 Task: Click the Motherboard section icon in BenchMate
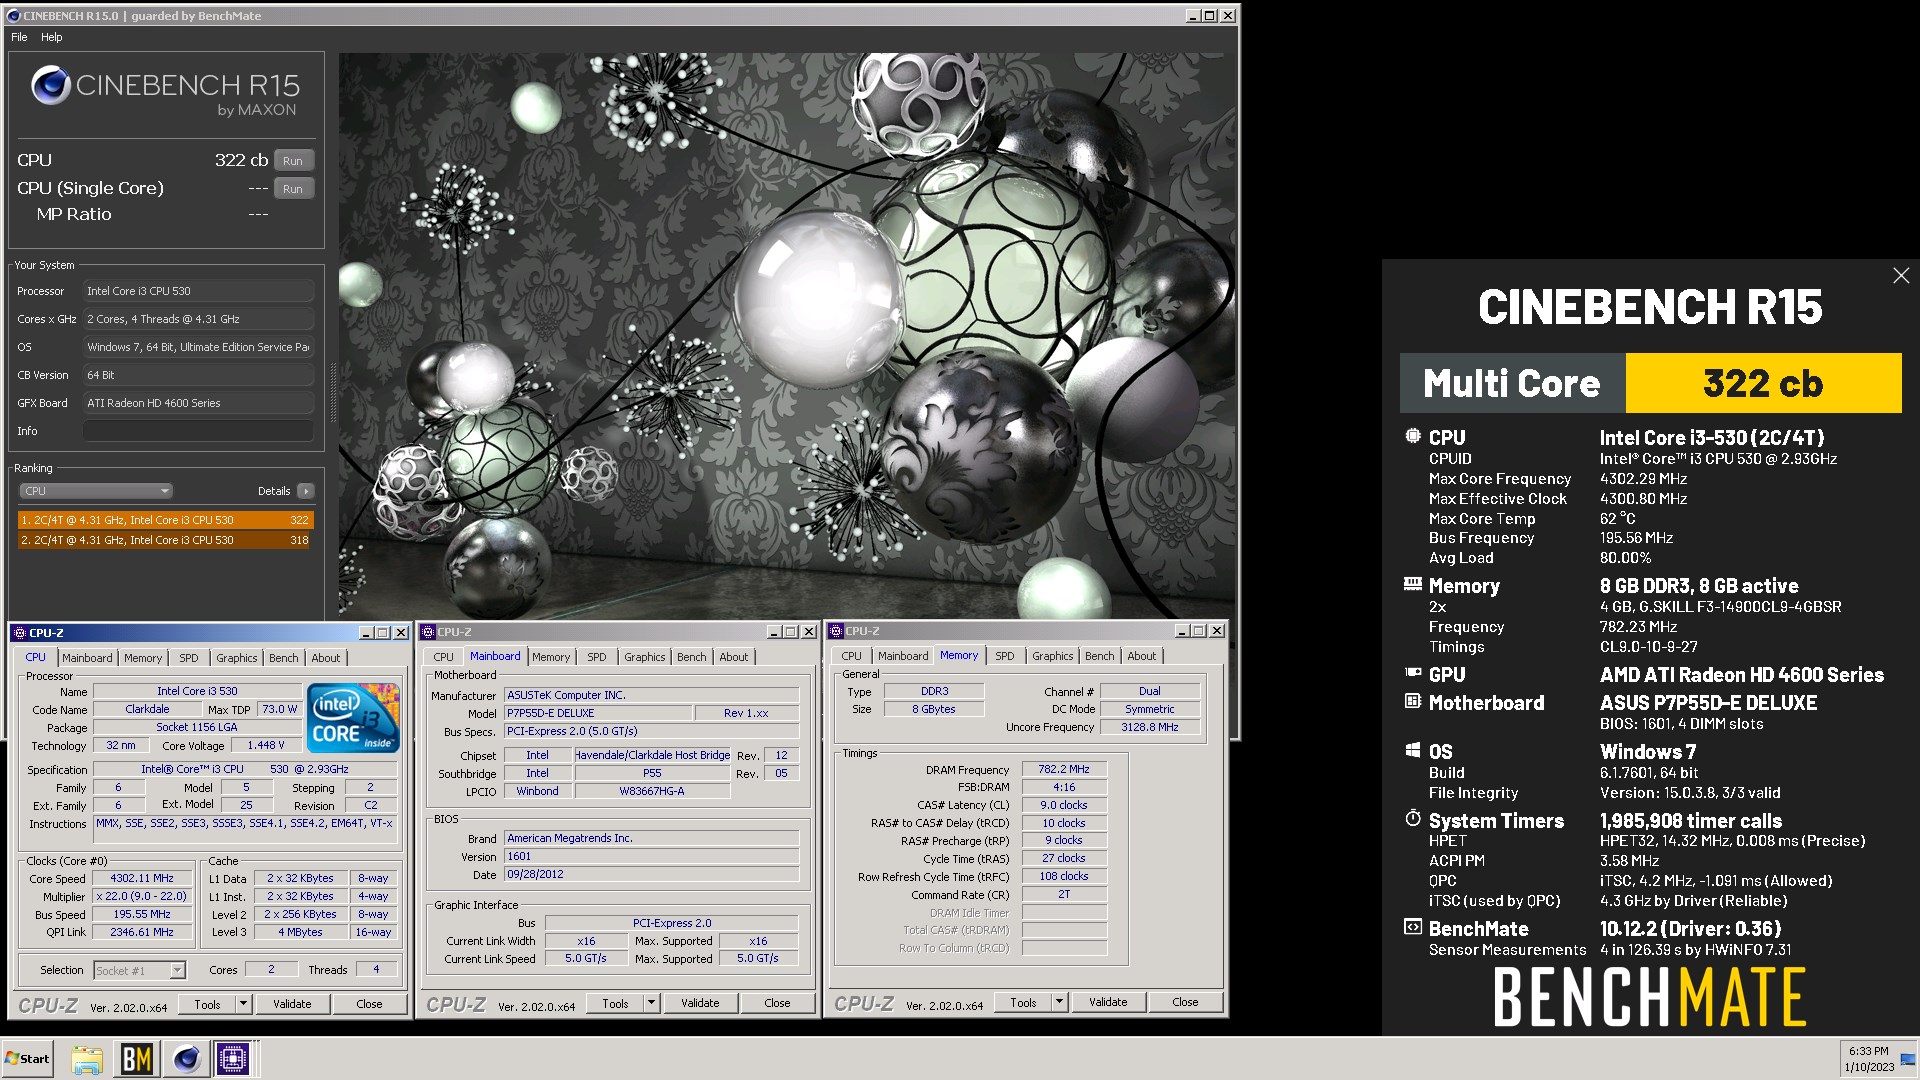coord(1413,701)
